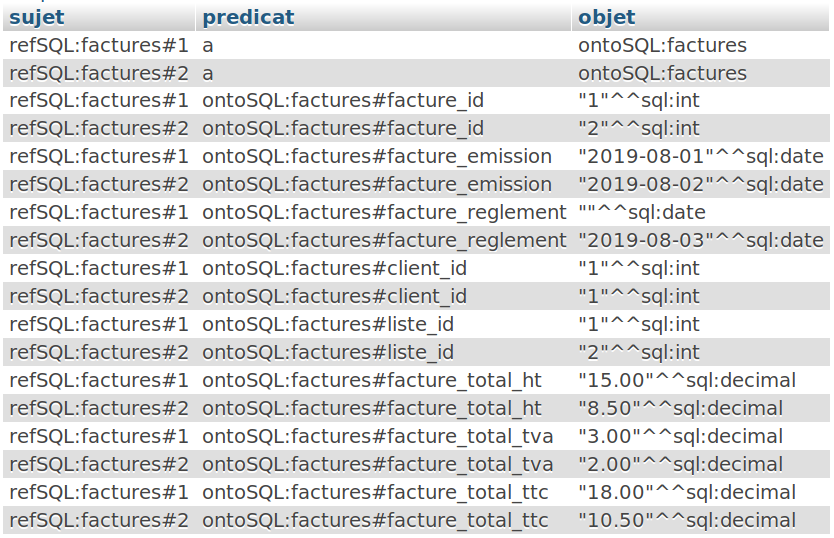
Task: Select predicate facture_total_ht for factures#1
Action: 372,381
